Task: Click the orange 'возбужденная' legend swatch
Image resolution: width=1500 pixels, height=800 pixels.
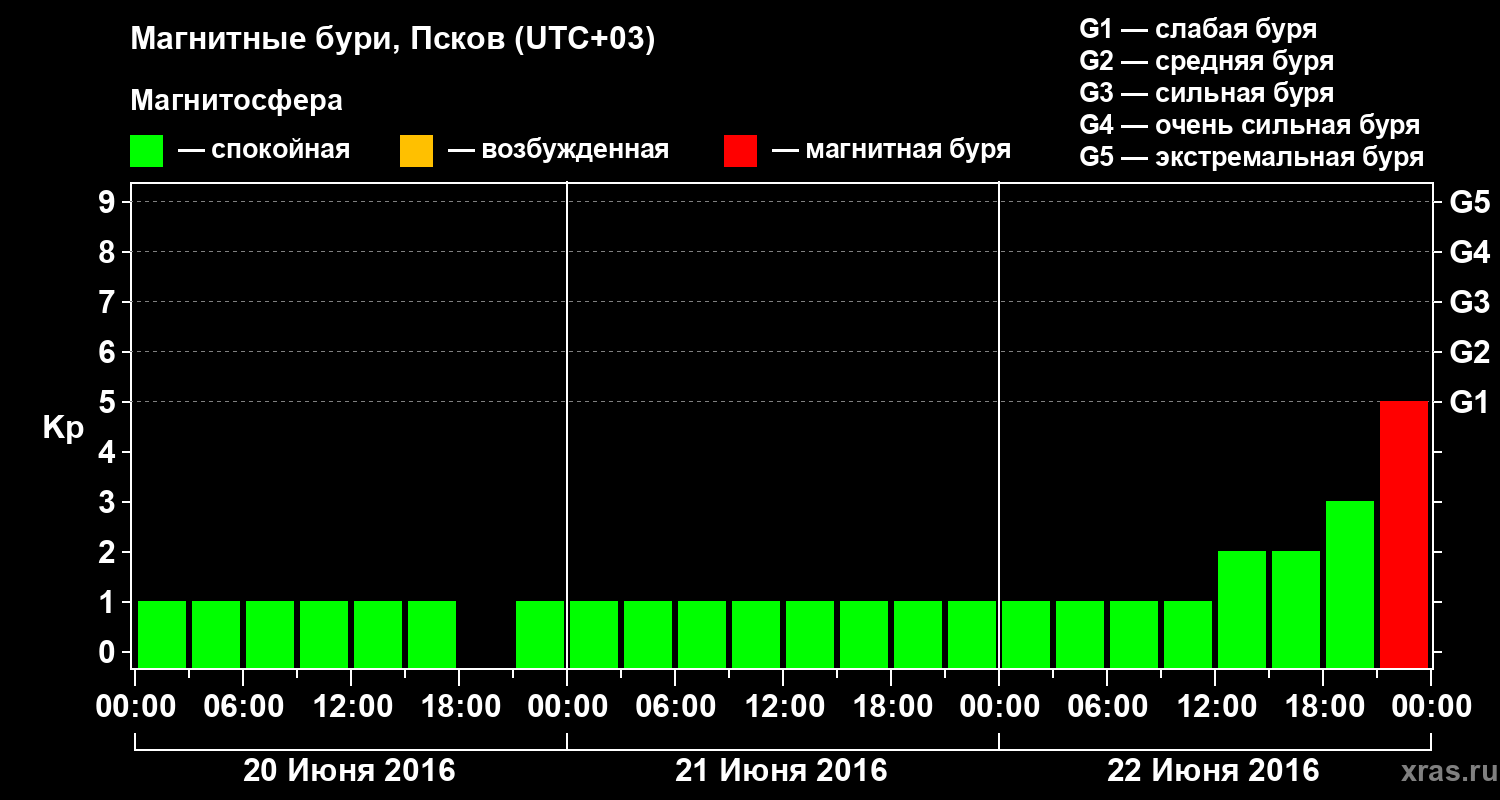Action: click(416, 150)
